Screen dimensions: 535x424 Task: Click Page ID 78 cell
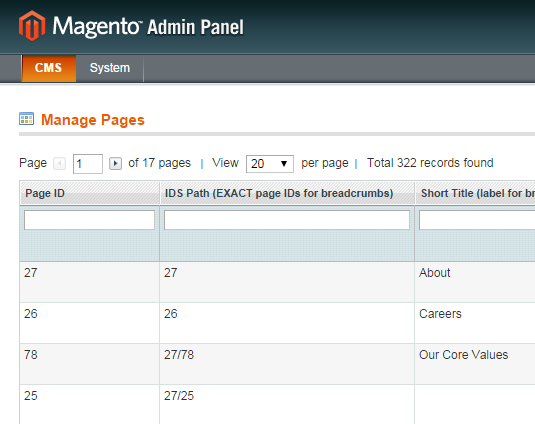pyautogui.click(x=89, y=364)
